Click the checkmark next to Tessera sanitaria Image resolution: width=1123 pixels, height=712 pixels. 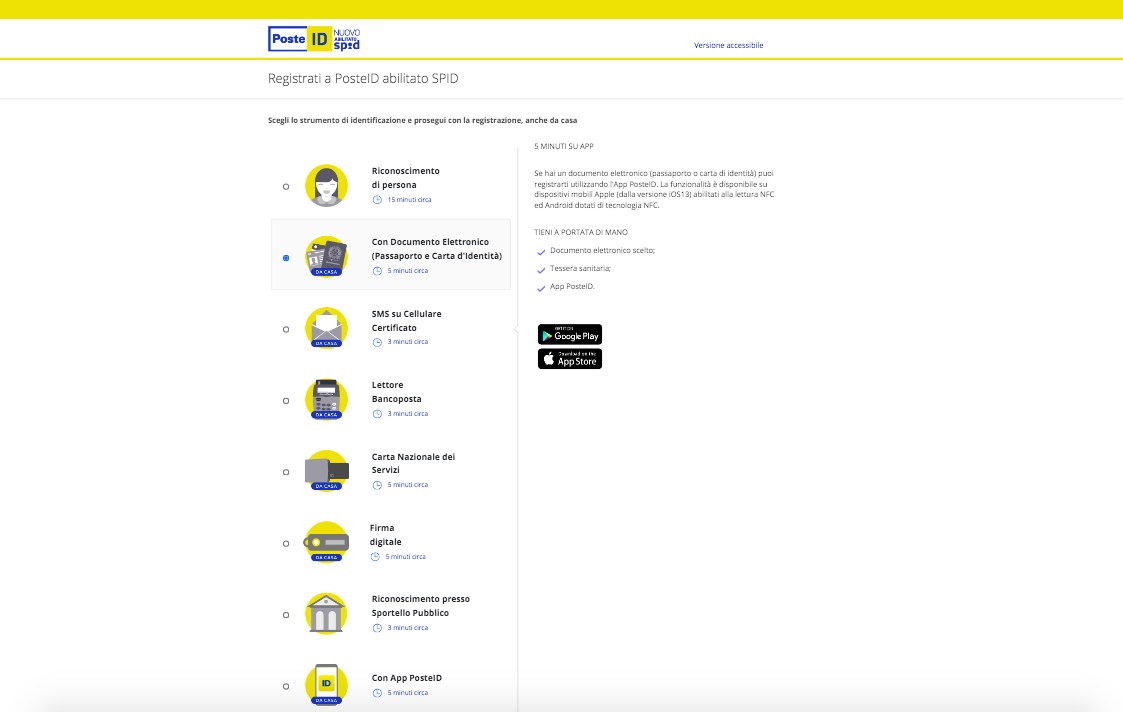[541, 270]
